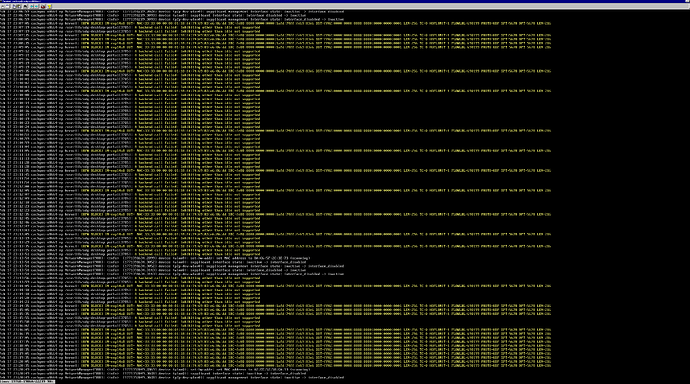690x384 pixels.
Task: Click the system menu icon in title bar
Action: [1, 1]
